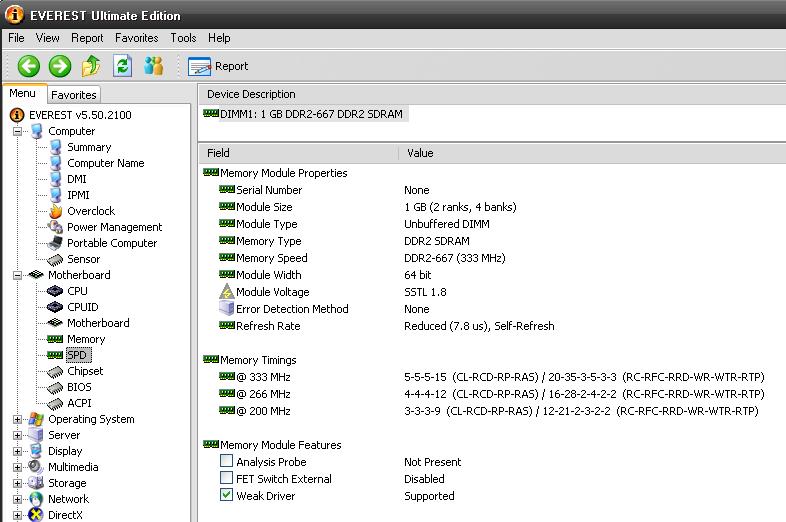Viewport: 786px width, 522px height.
Task: Expand the DirectX tree node
Action: click(x=18, y=515)
